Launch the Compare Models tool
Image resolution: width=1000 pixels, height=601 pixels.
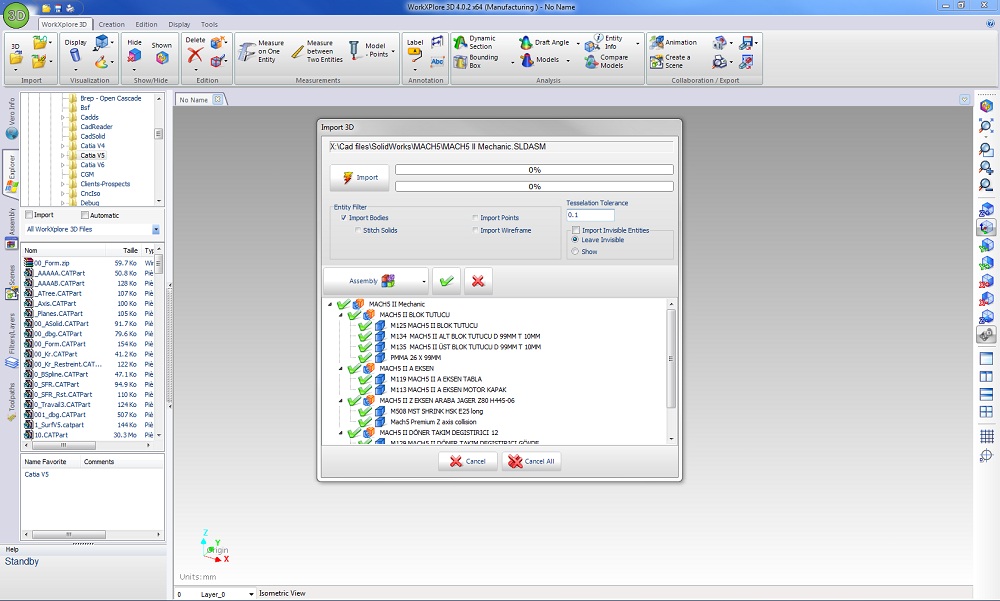click(606, 61)
